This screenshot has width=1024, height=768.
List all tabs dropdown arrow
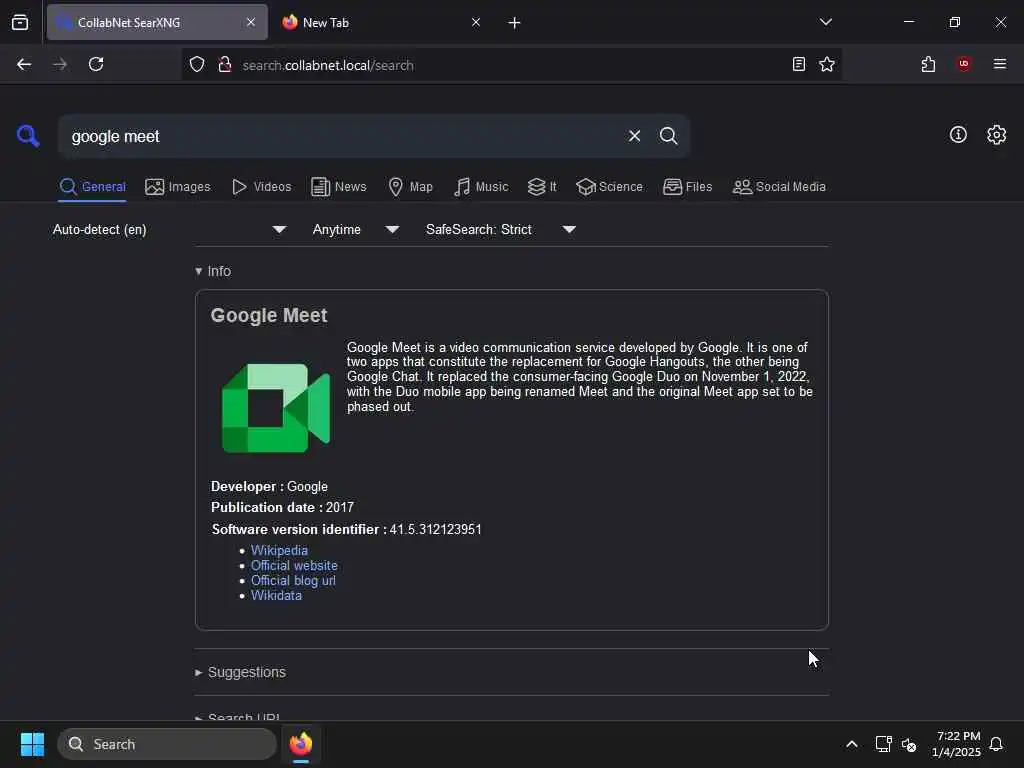(x=825, y=22)
